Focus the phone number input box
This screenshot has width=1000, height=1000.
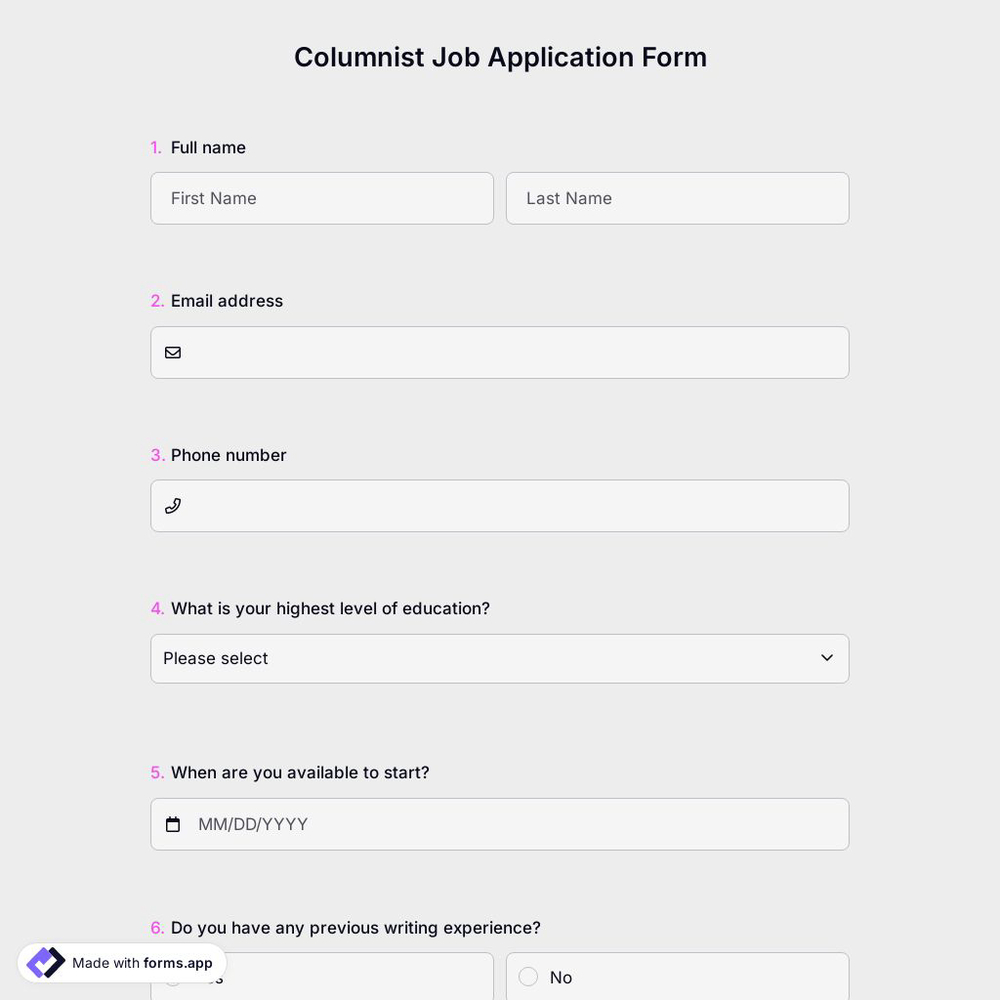(500, 506)
